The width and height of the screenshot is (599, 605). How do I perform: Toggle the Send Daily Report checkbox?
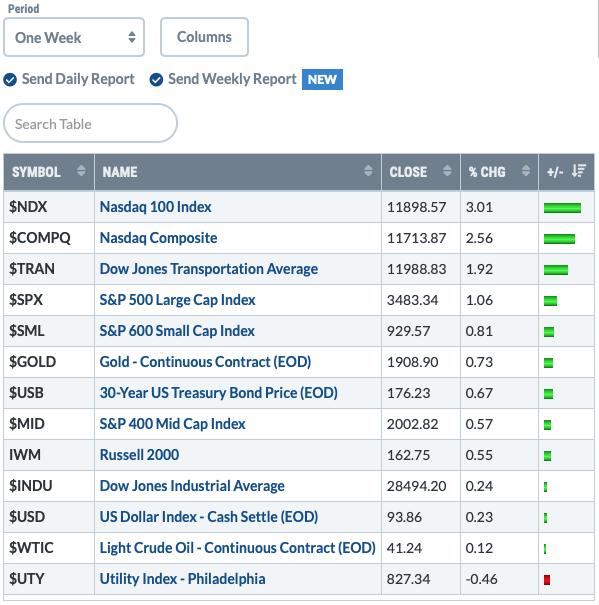(x=10, y=80)
